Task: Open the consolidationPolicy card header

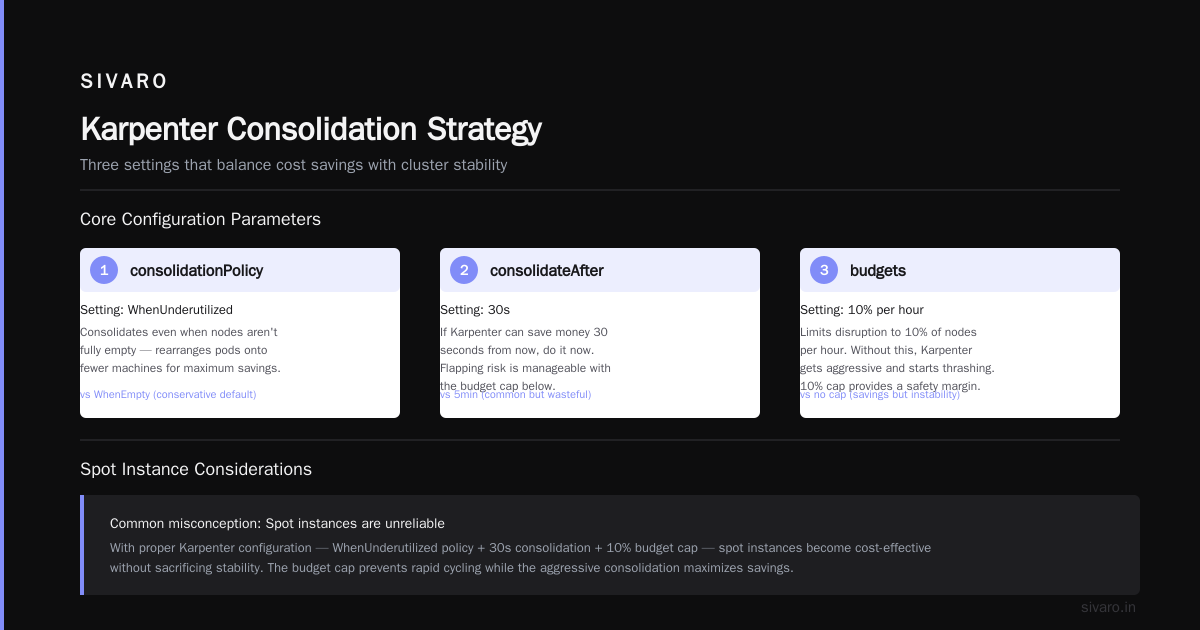Action: pyautogui.click(x=240, y=270)
